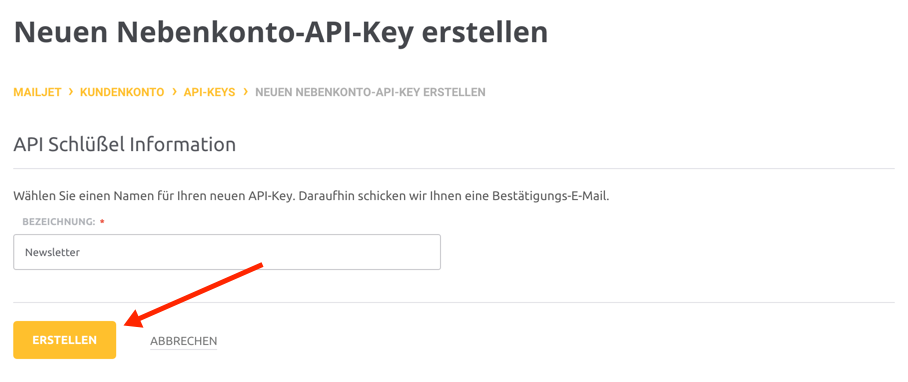Screen dimensions: 908x382
Task: Click the red arrow annotation head
Action: click(136, 321)
